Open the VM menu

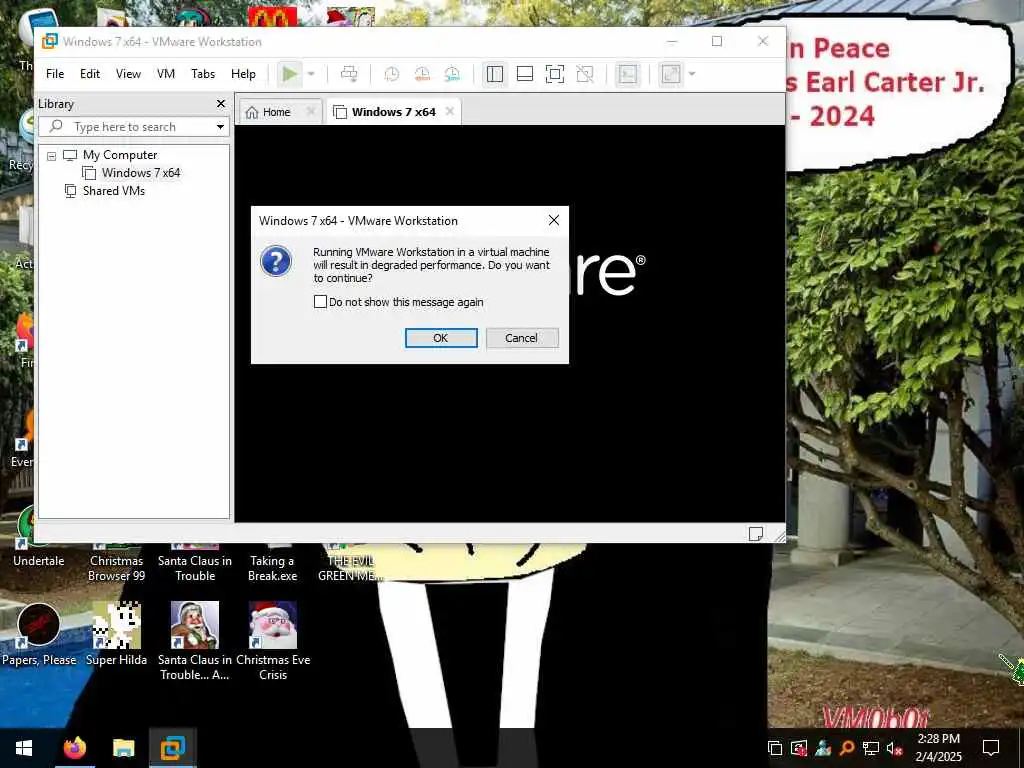point(166,74)
